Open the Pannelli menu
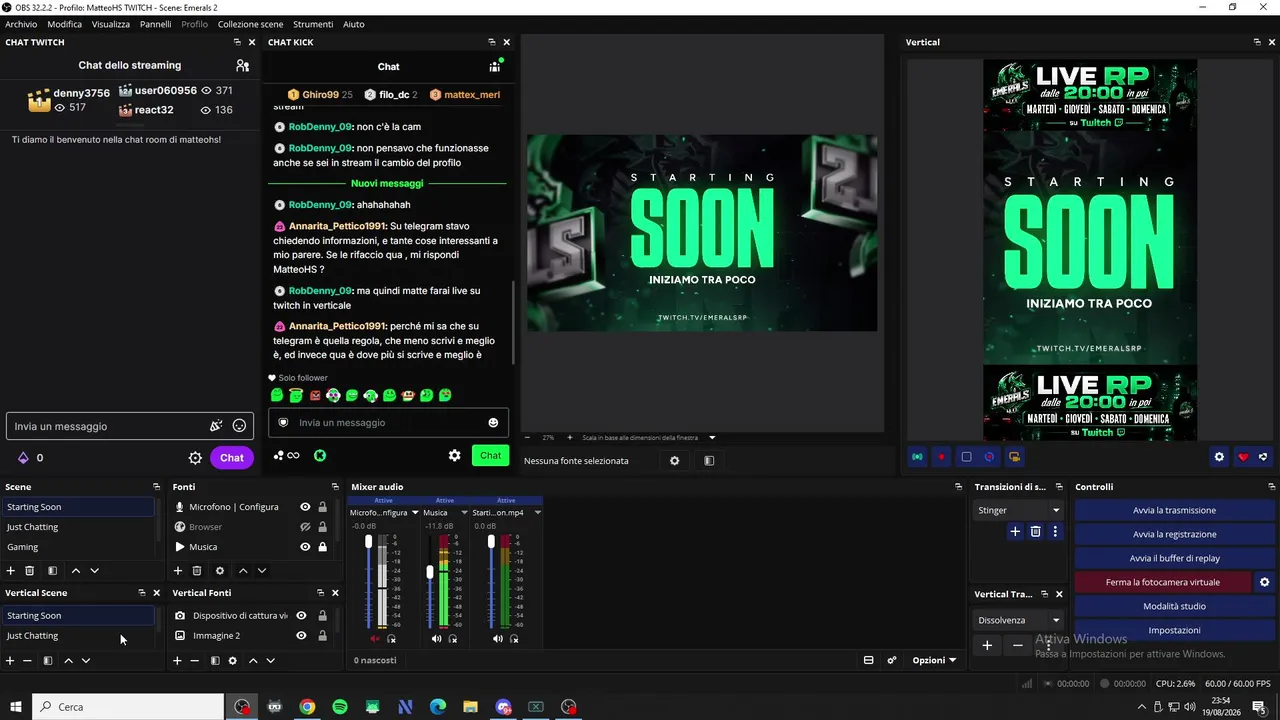 point(155,24)
